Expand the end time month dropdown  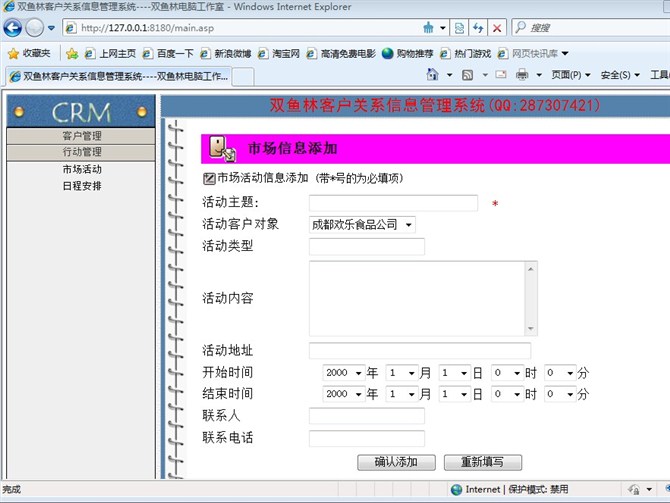400,394
